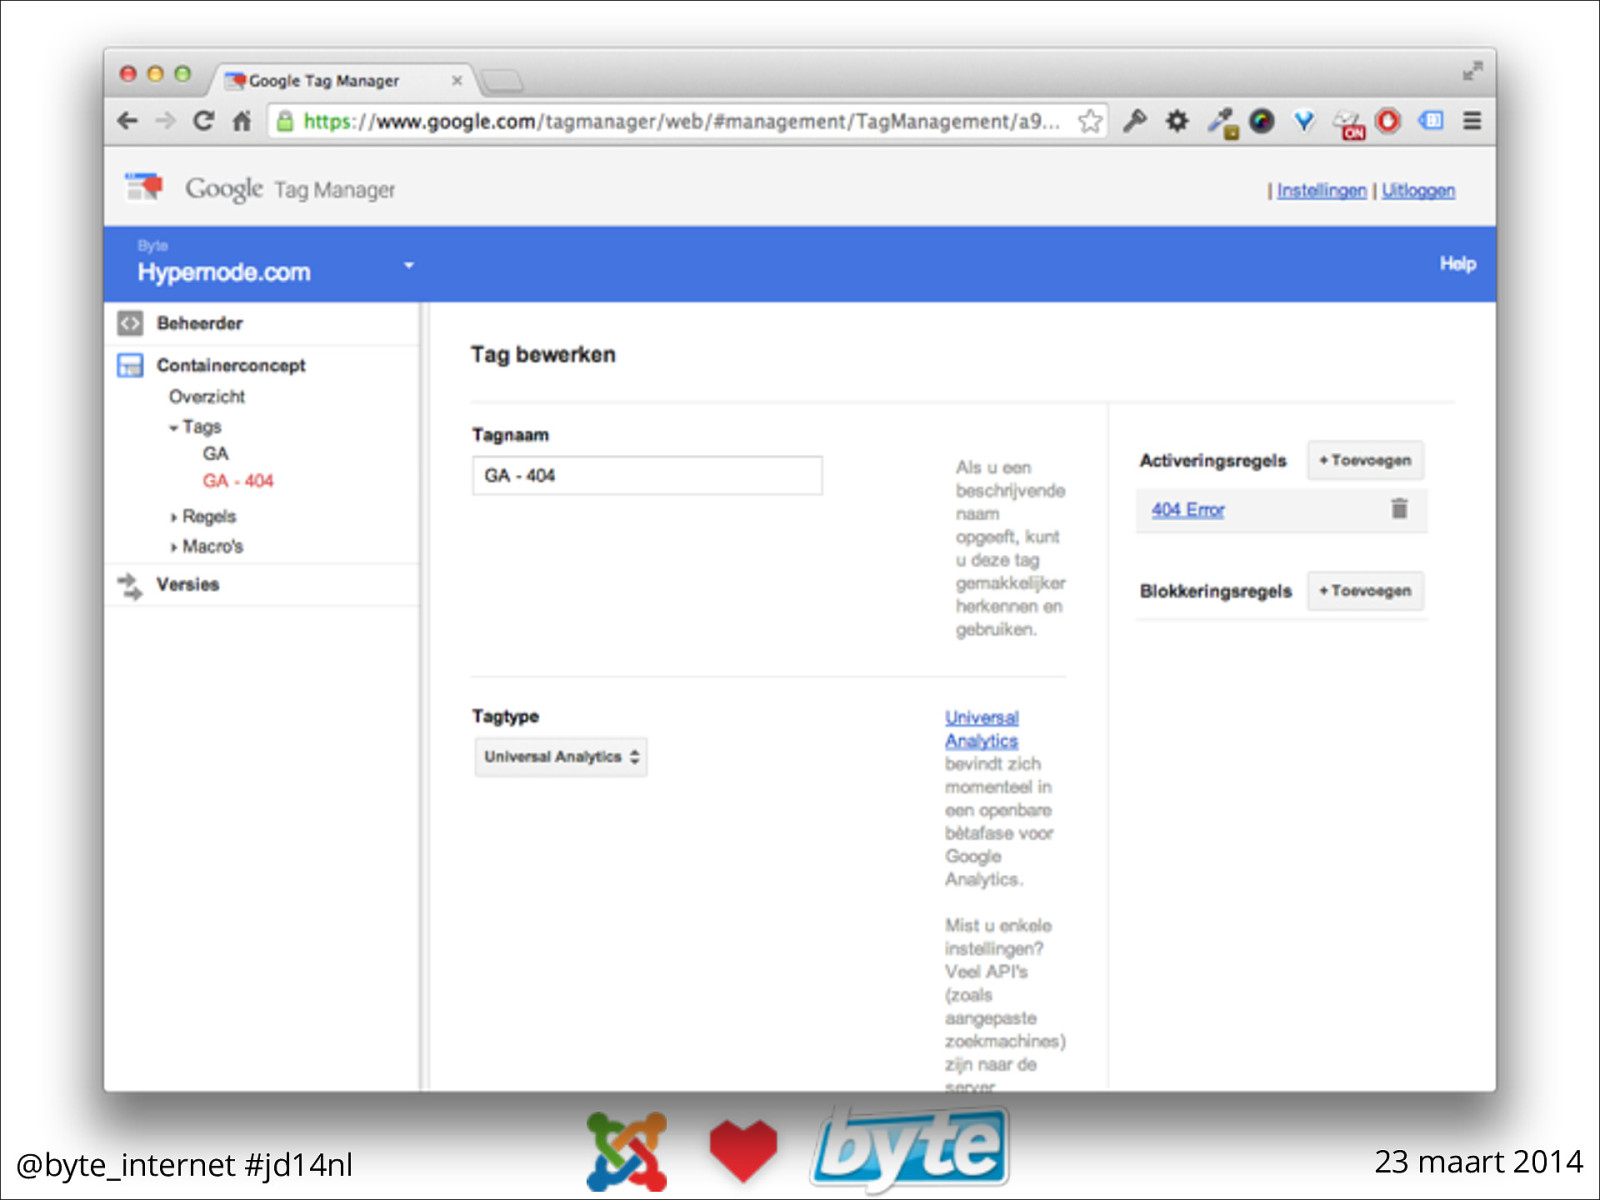The height and width of the screenshot is (1200, 1600).
Task: Close the Google Tag Manager tab
Action: [x=457, y=80]
